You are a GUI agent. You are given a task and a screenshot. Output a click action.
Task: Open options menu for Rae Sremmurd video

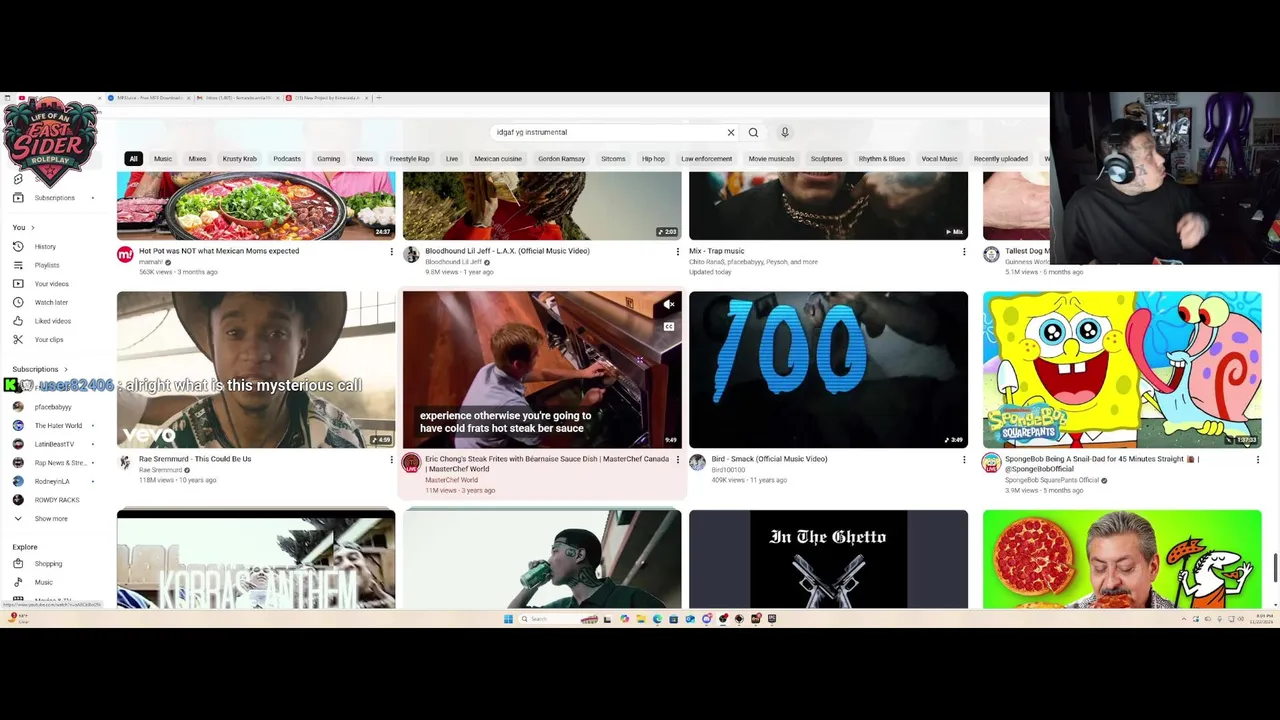(391, 460)
